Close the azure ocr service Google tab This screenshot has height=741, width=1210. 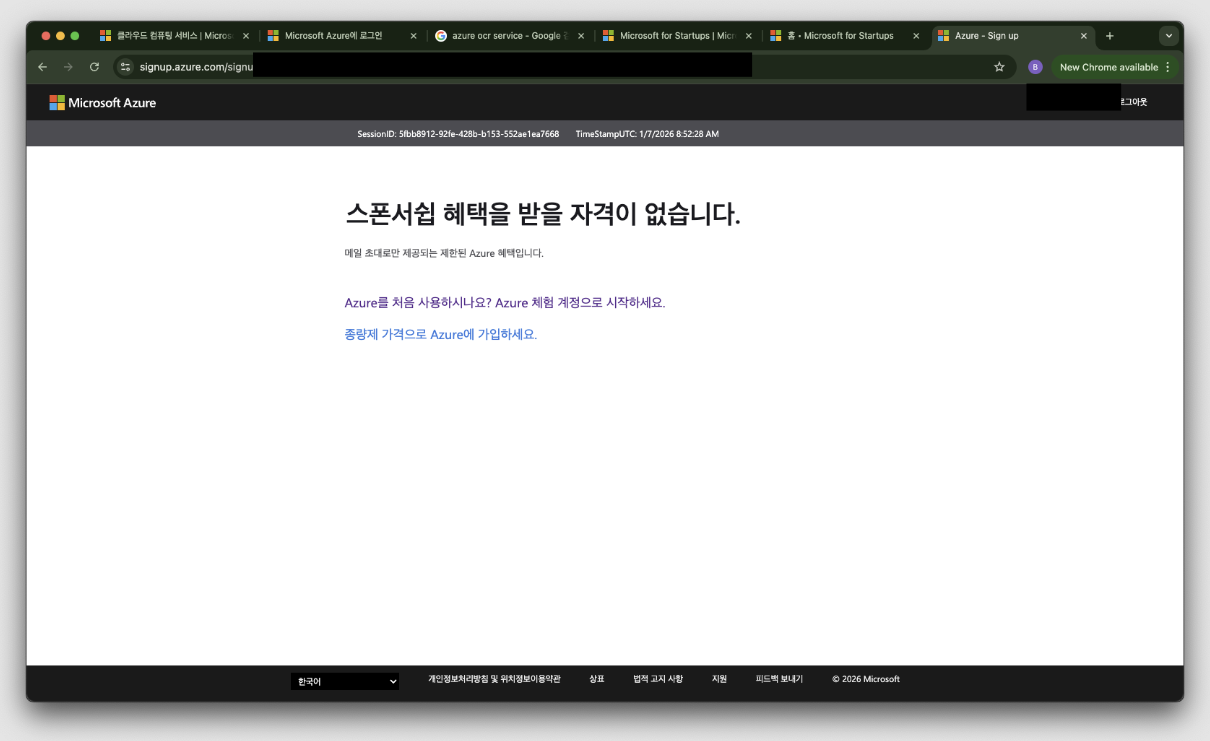(581, 36)
